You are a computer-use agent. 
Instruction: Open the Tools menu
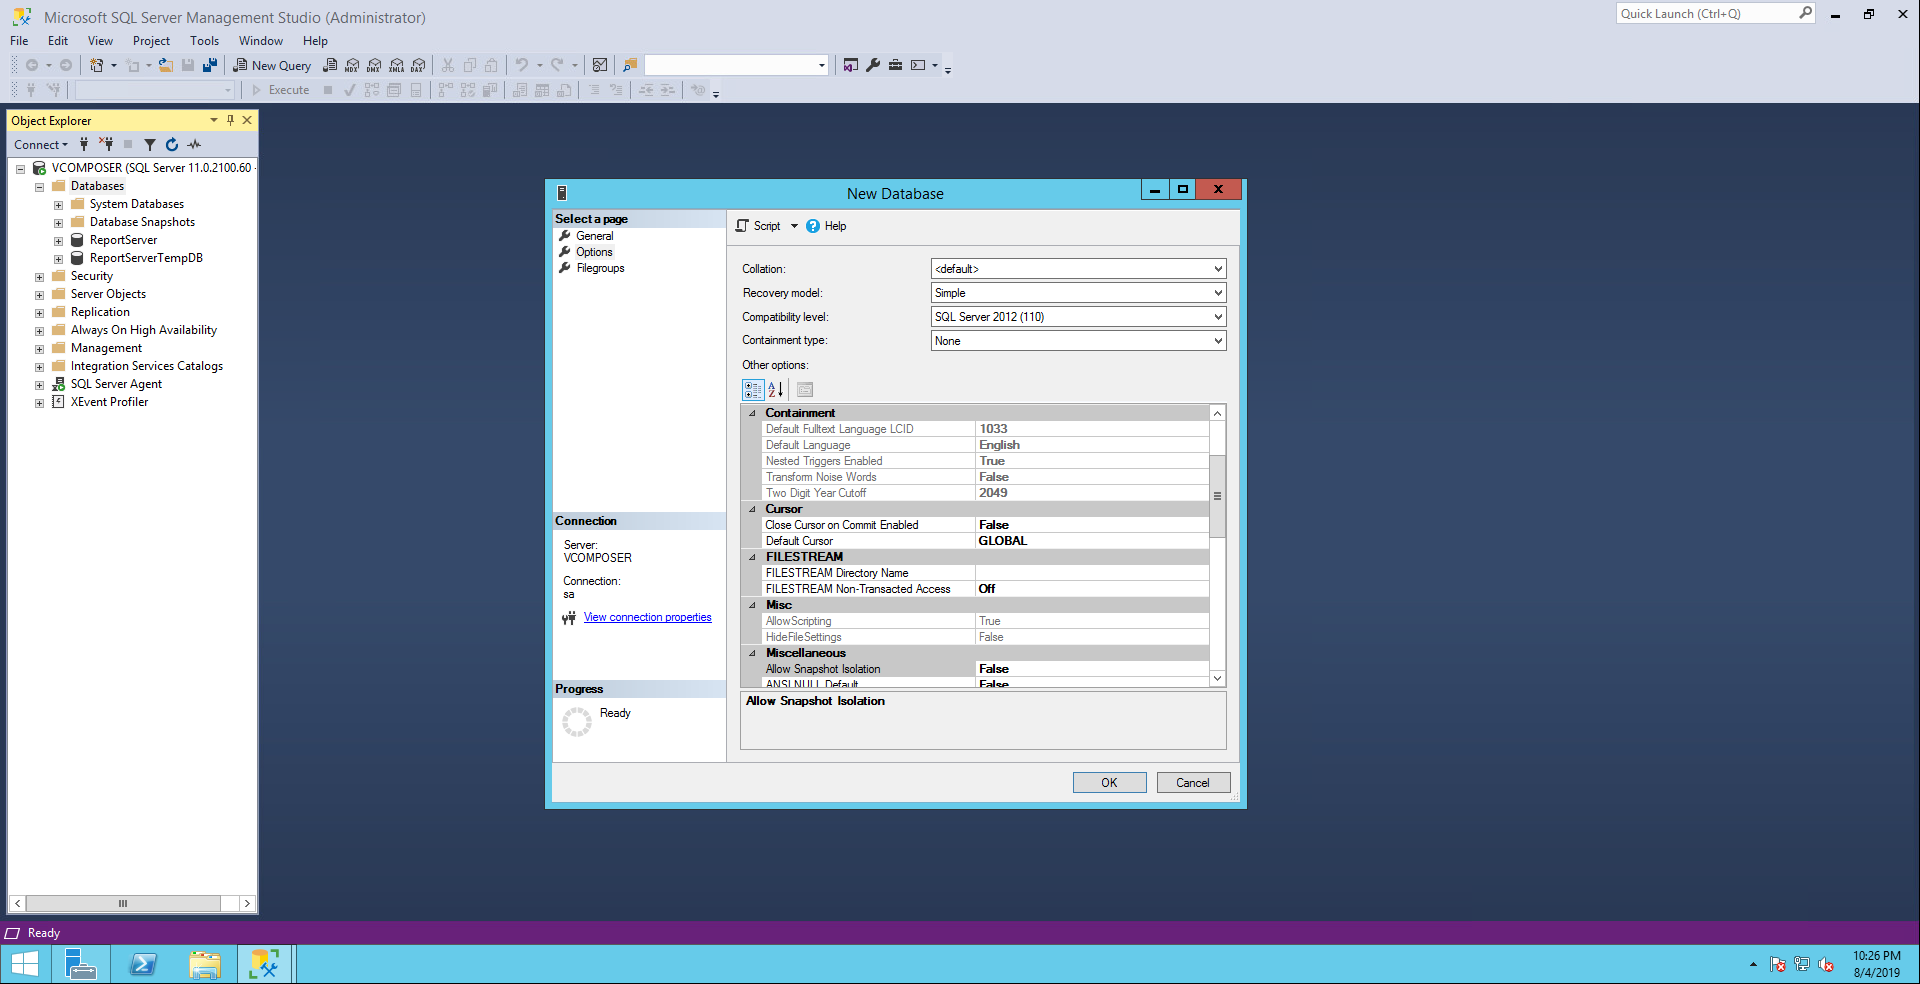pyautogui.click(x=204, y=41)
